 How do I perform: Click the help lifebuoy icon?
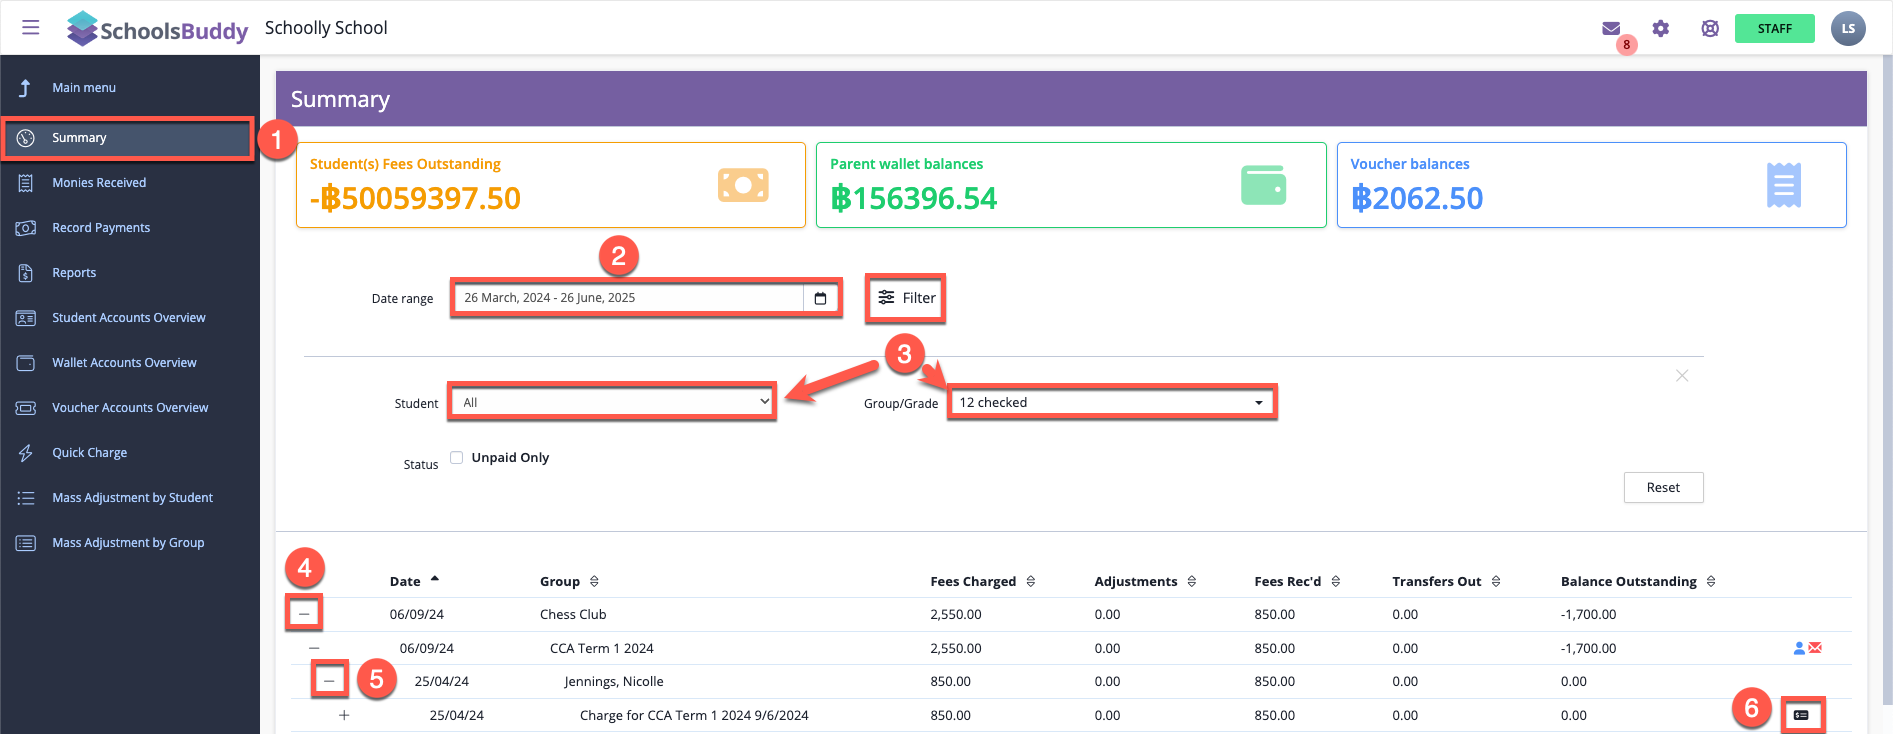[x=1710, y=29]
